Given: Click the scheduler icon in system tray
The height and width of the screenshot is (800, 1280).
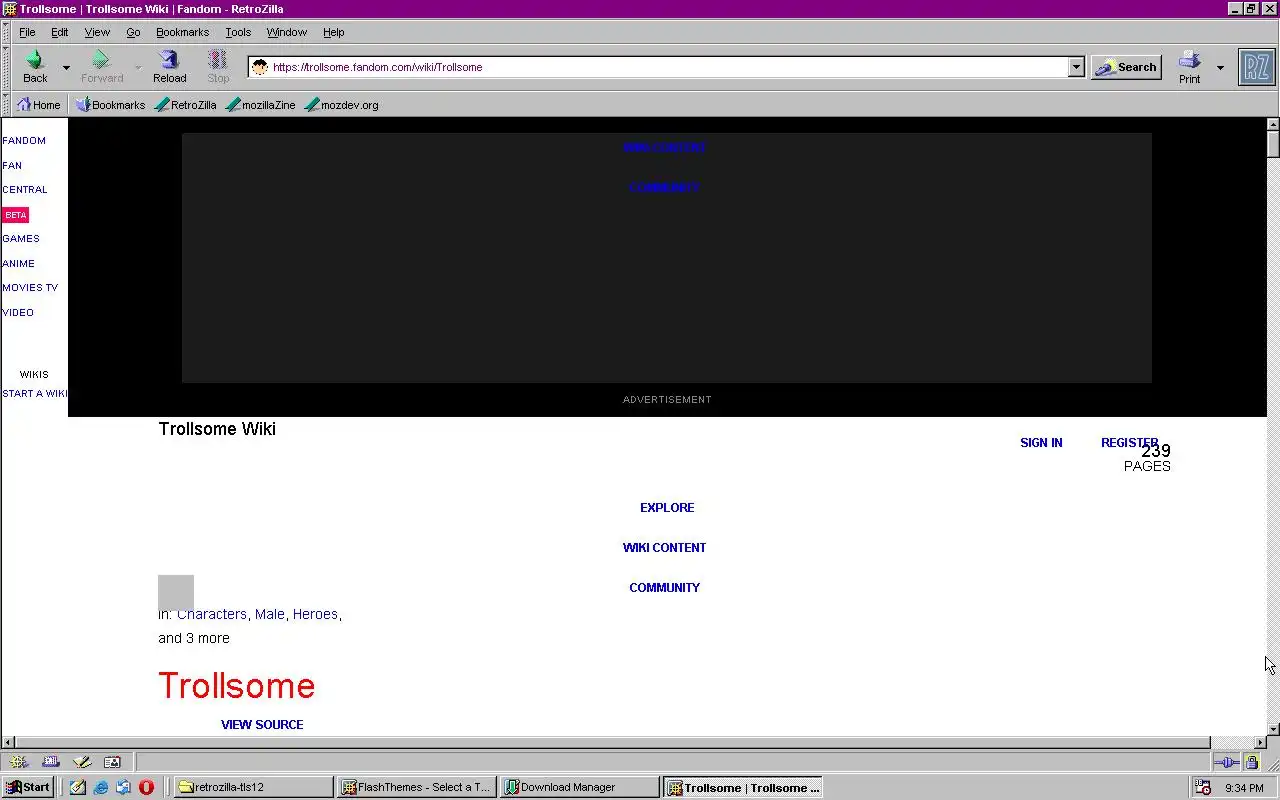Looking at the screenshot, I should click(x=1203, y=788).
